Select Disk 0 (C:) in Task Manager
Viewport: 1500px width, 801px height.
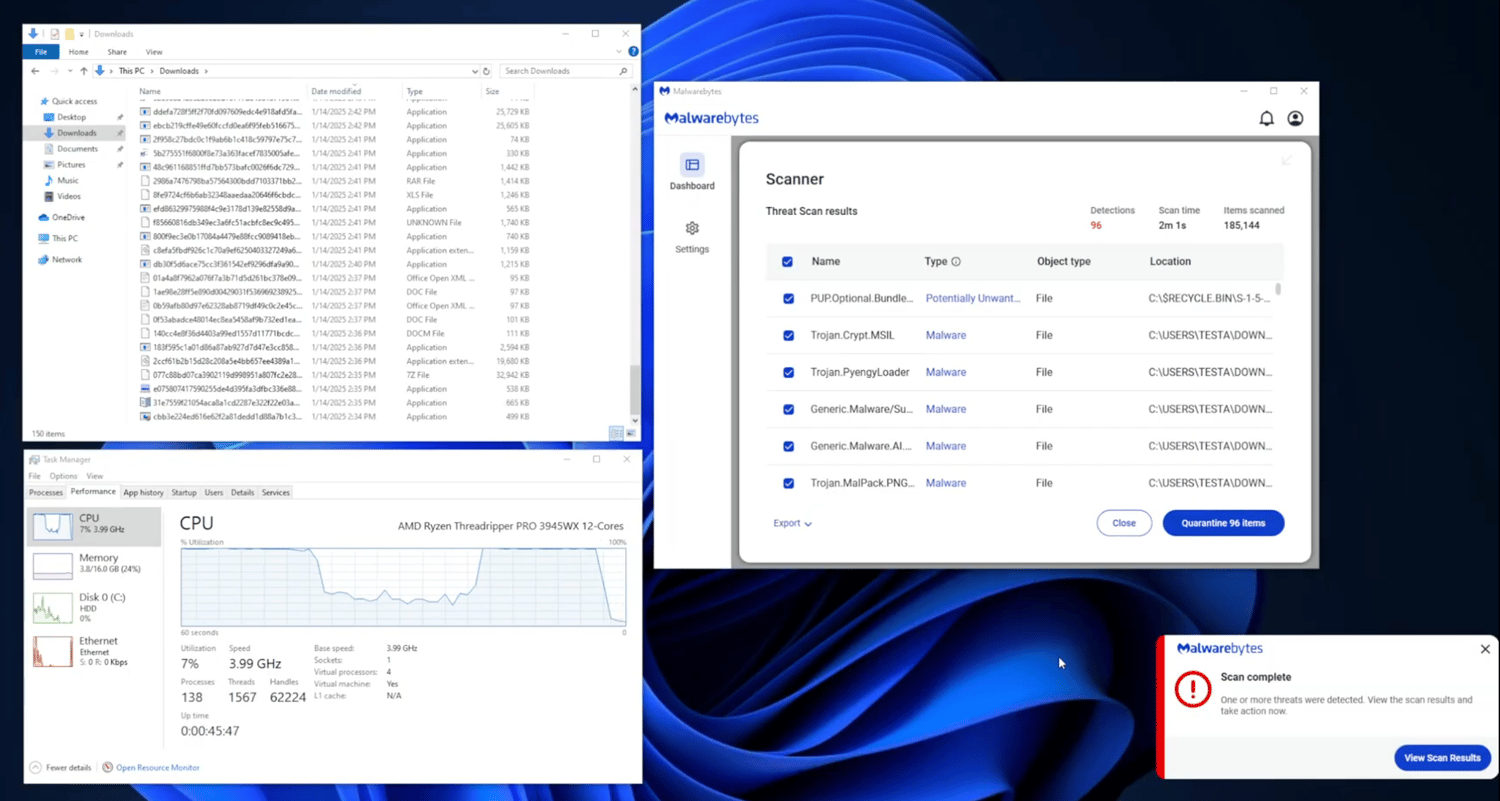click(94, 607)
